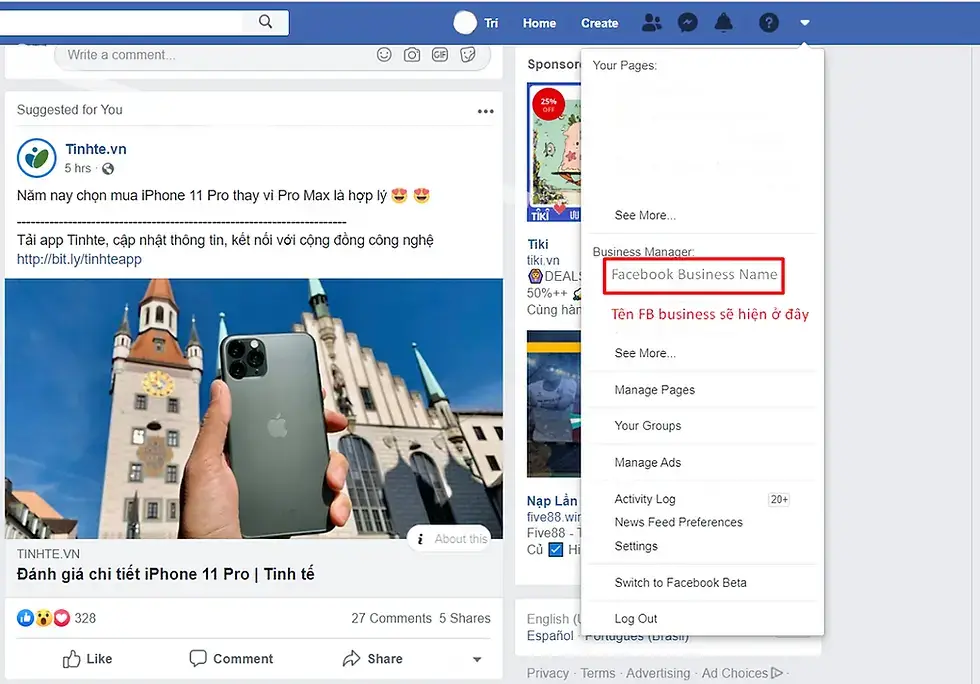Switch language to Español

549,636
